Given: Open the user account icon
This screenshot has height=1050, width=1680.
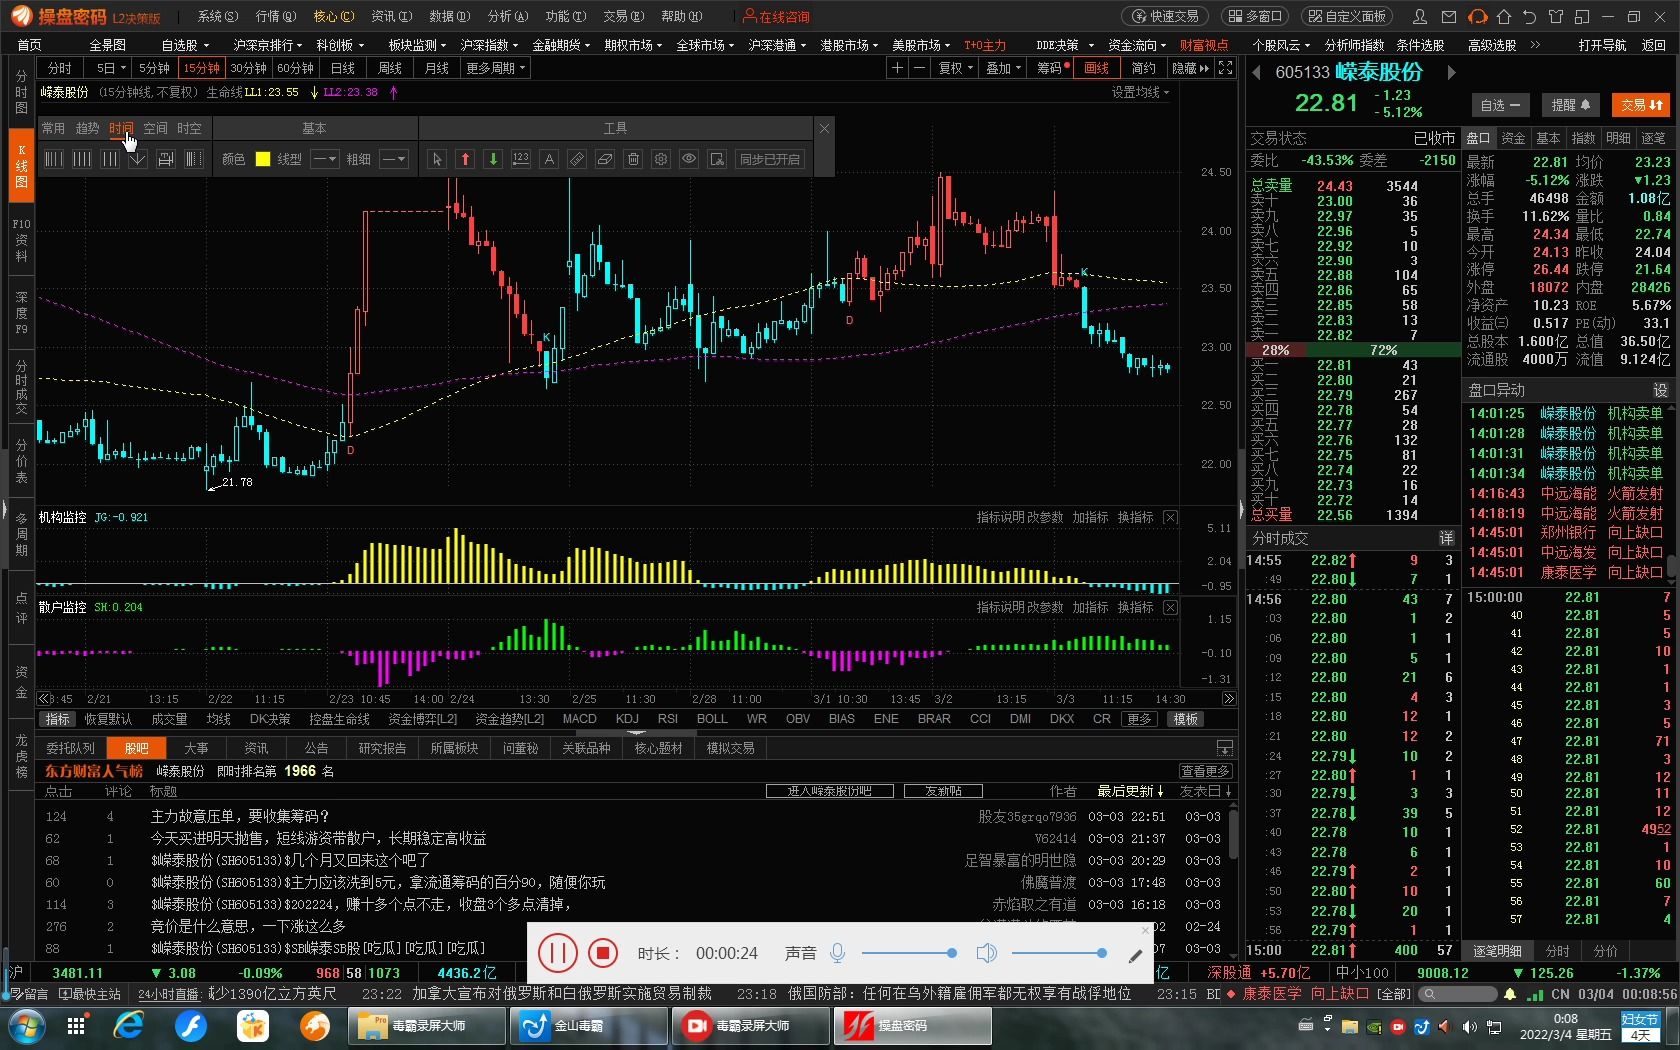Looking at the screenshot, I should click(1420, 16).
